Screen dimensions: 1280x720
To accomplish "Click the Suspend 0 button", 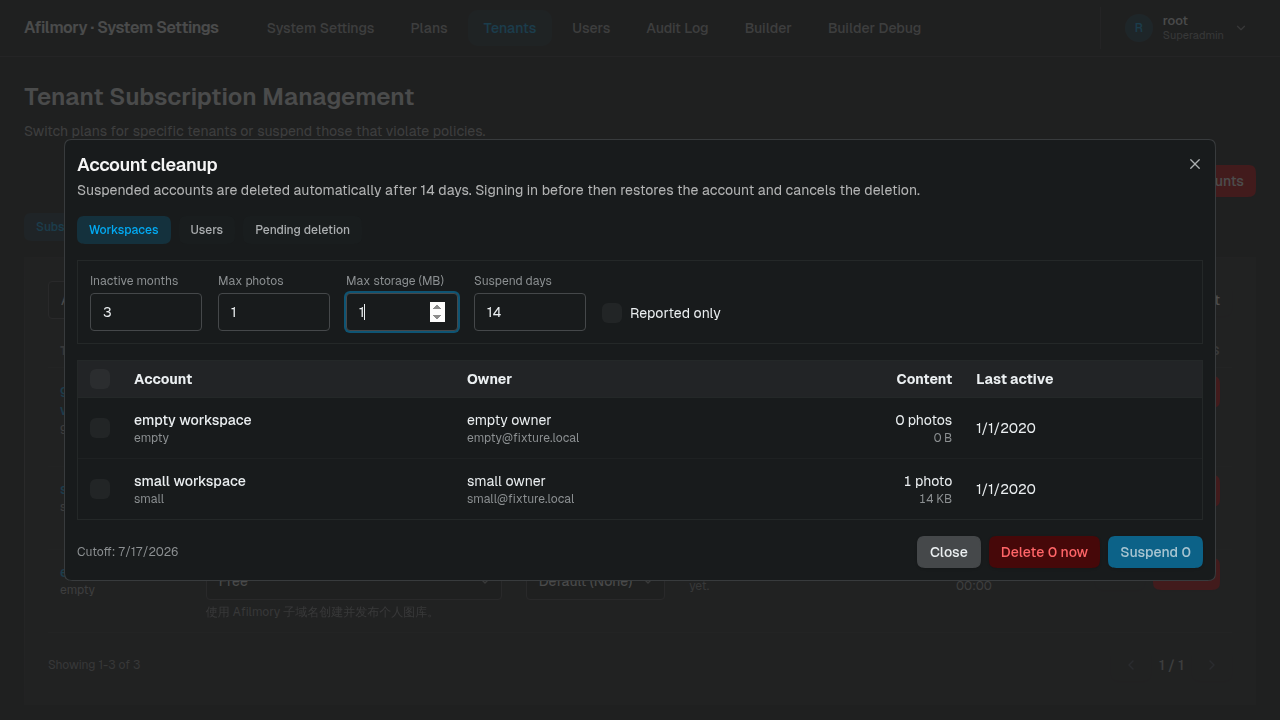I will 1155,552.
